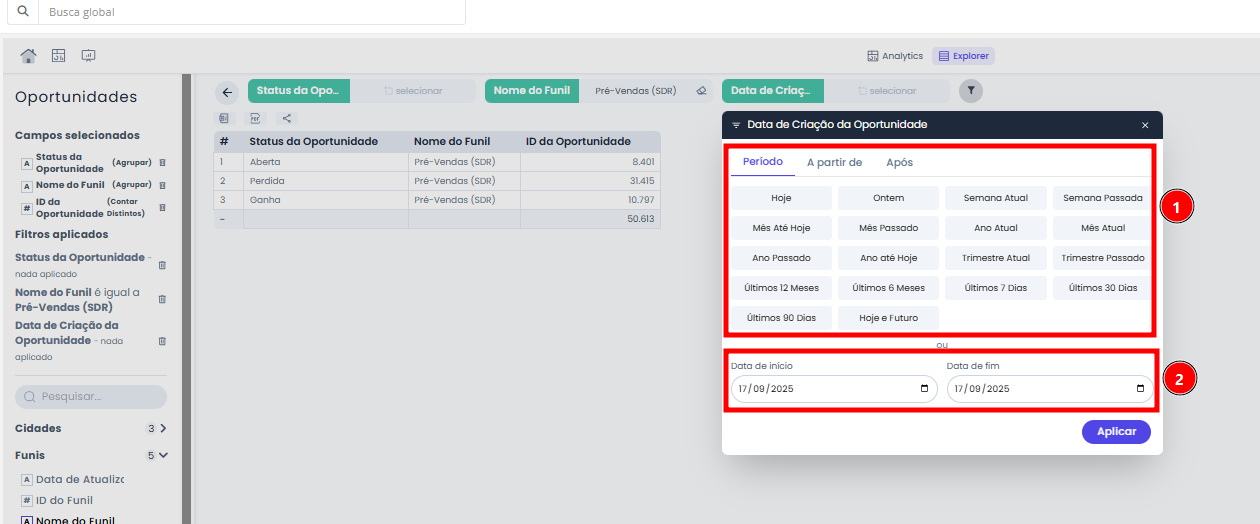Viewport: 1260px width, 524px height.
Task: Switch to the A partir de tab
Action: (x=834, y=162)
